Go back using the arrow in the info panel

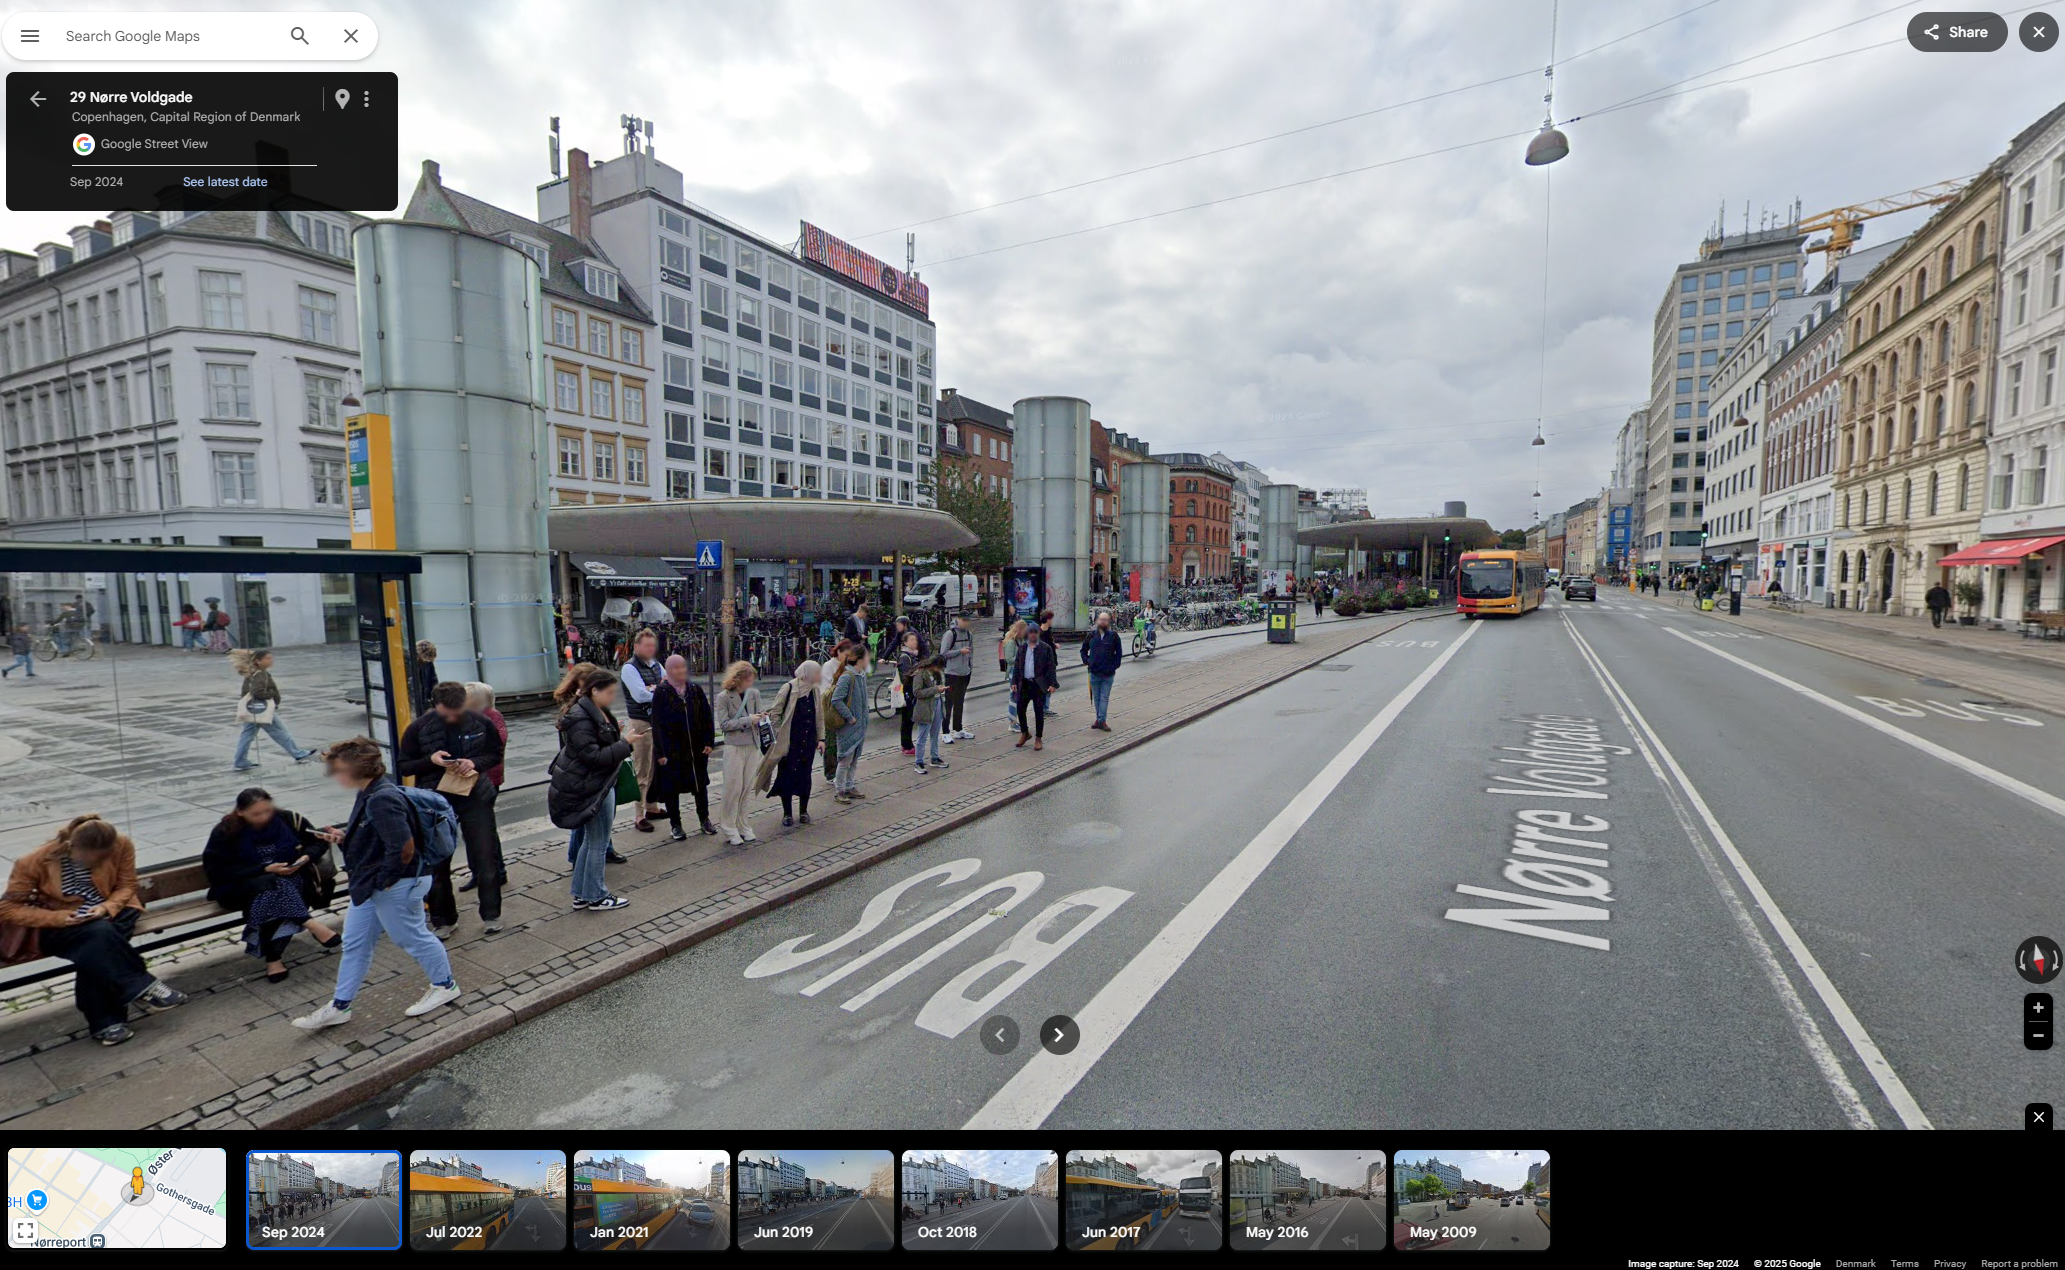tap(37, 98)
